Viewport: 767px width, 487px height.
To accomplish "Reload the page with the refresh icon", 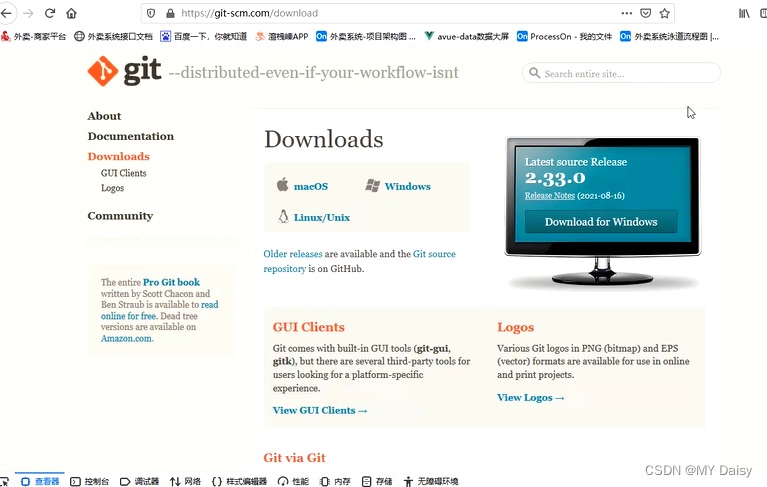I will click(x=50, y=13).
